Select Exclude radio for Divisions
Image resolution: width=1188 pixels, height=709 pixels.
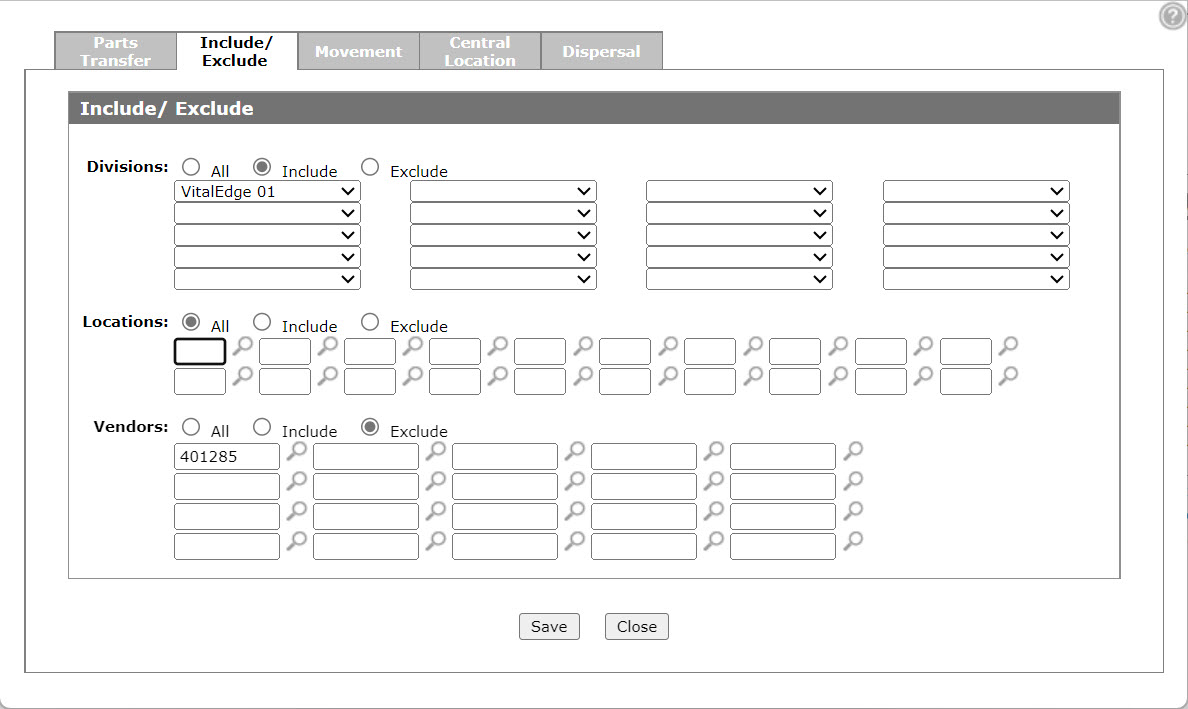[370, 167]
